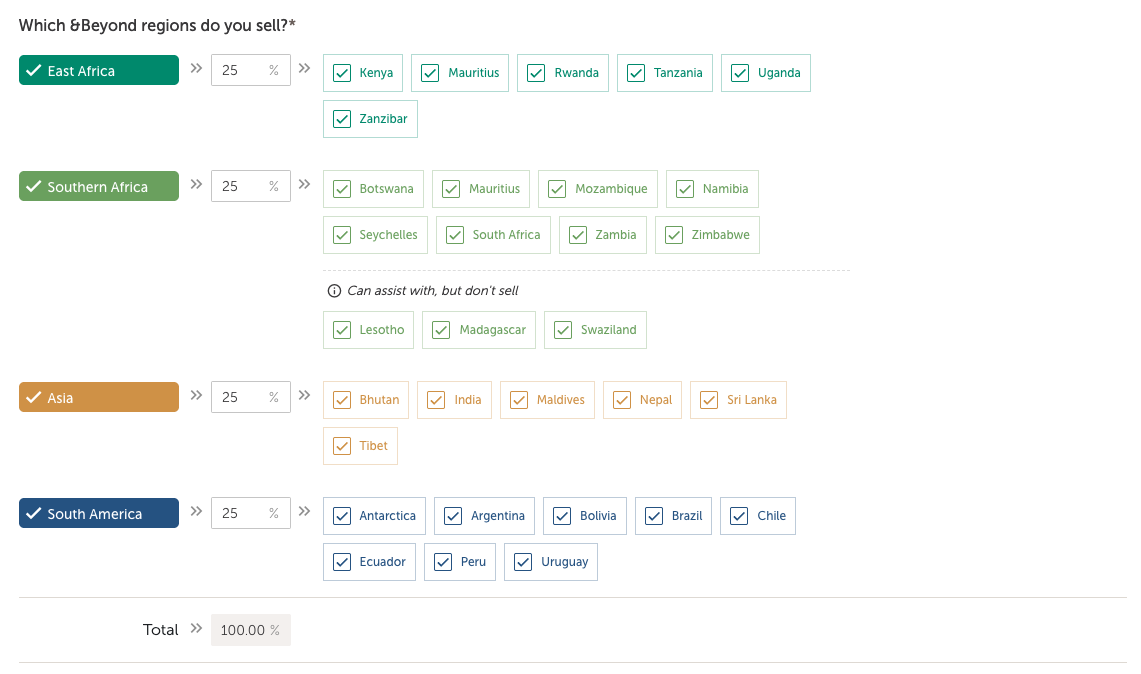
Task: Click the East Africa percentage field
Action: (x=242, y=71)
